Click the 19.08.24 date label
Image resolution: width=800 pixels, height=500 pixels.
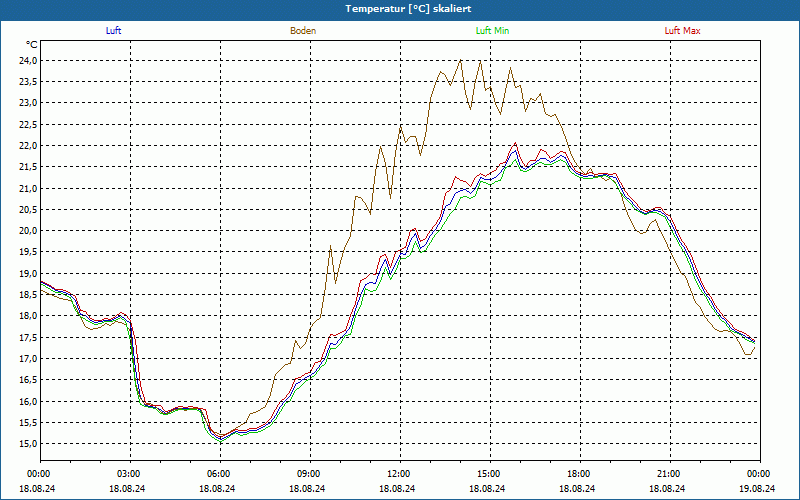(757, 488)
